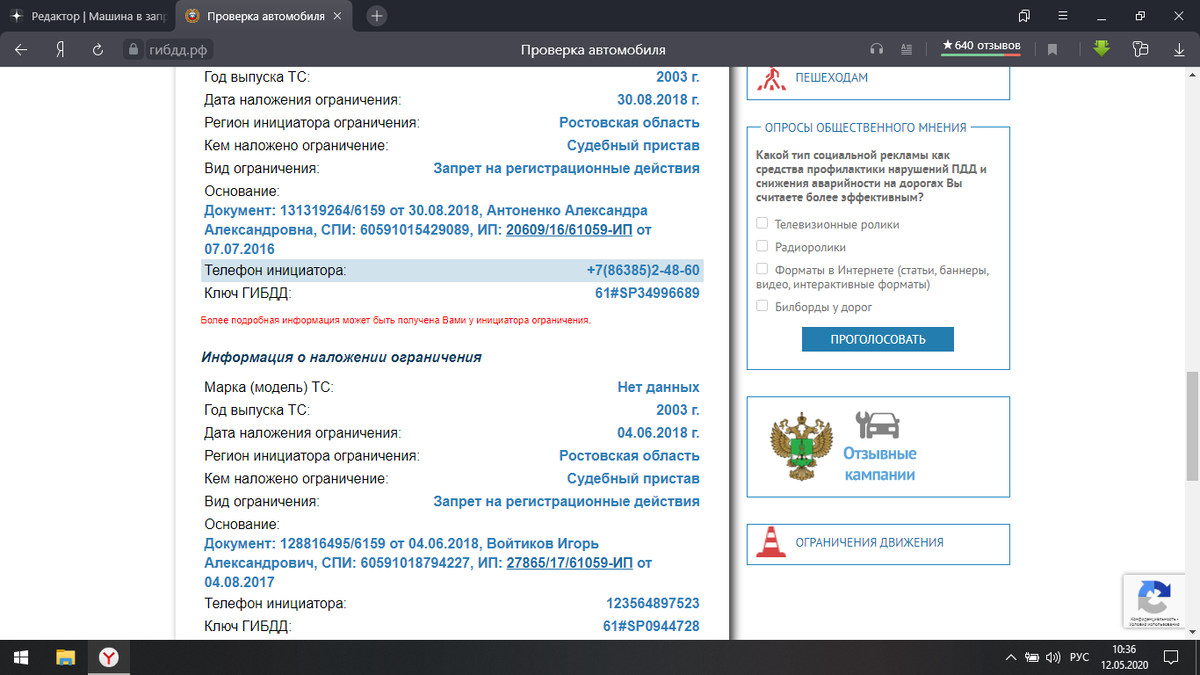Image resolution: width=1200 pixels, height=675 pixels.
Task: Click the battery power tray icon
Action: click(1031, 657)
